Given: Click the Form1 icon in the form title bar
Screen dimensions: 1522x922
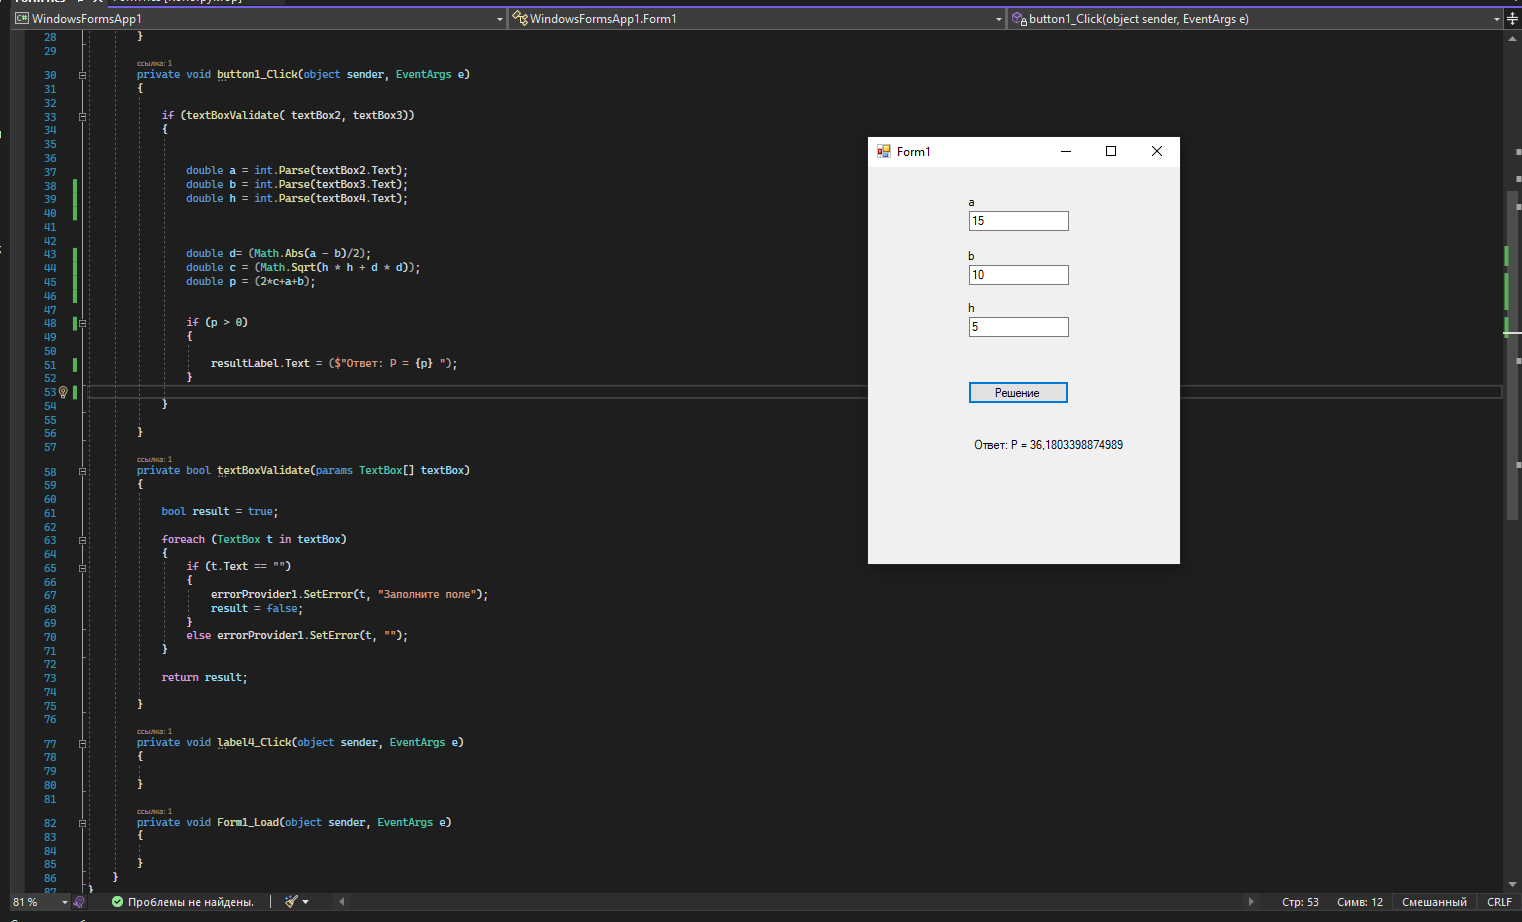Looking at the screenshot, I should [883, 151].
